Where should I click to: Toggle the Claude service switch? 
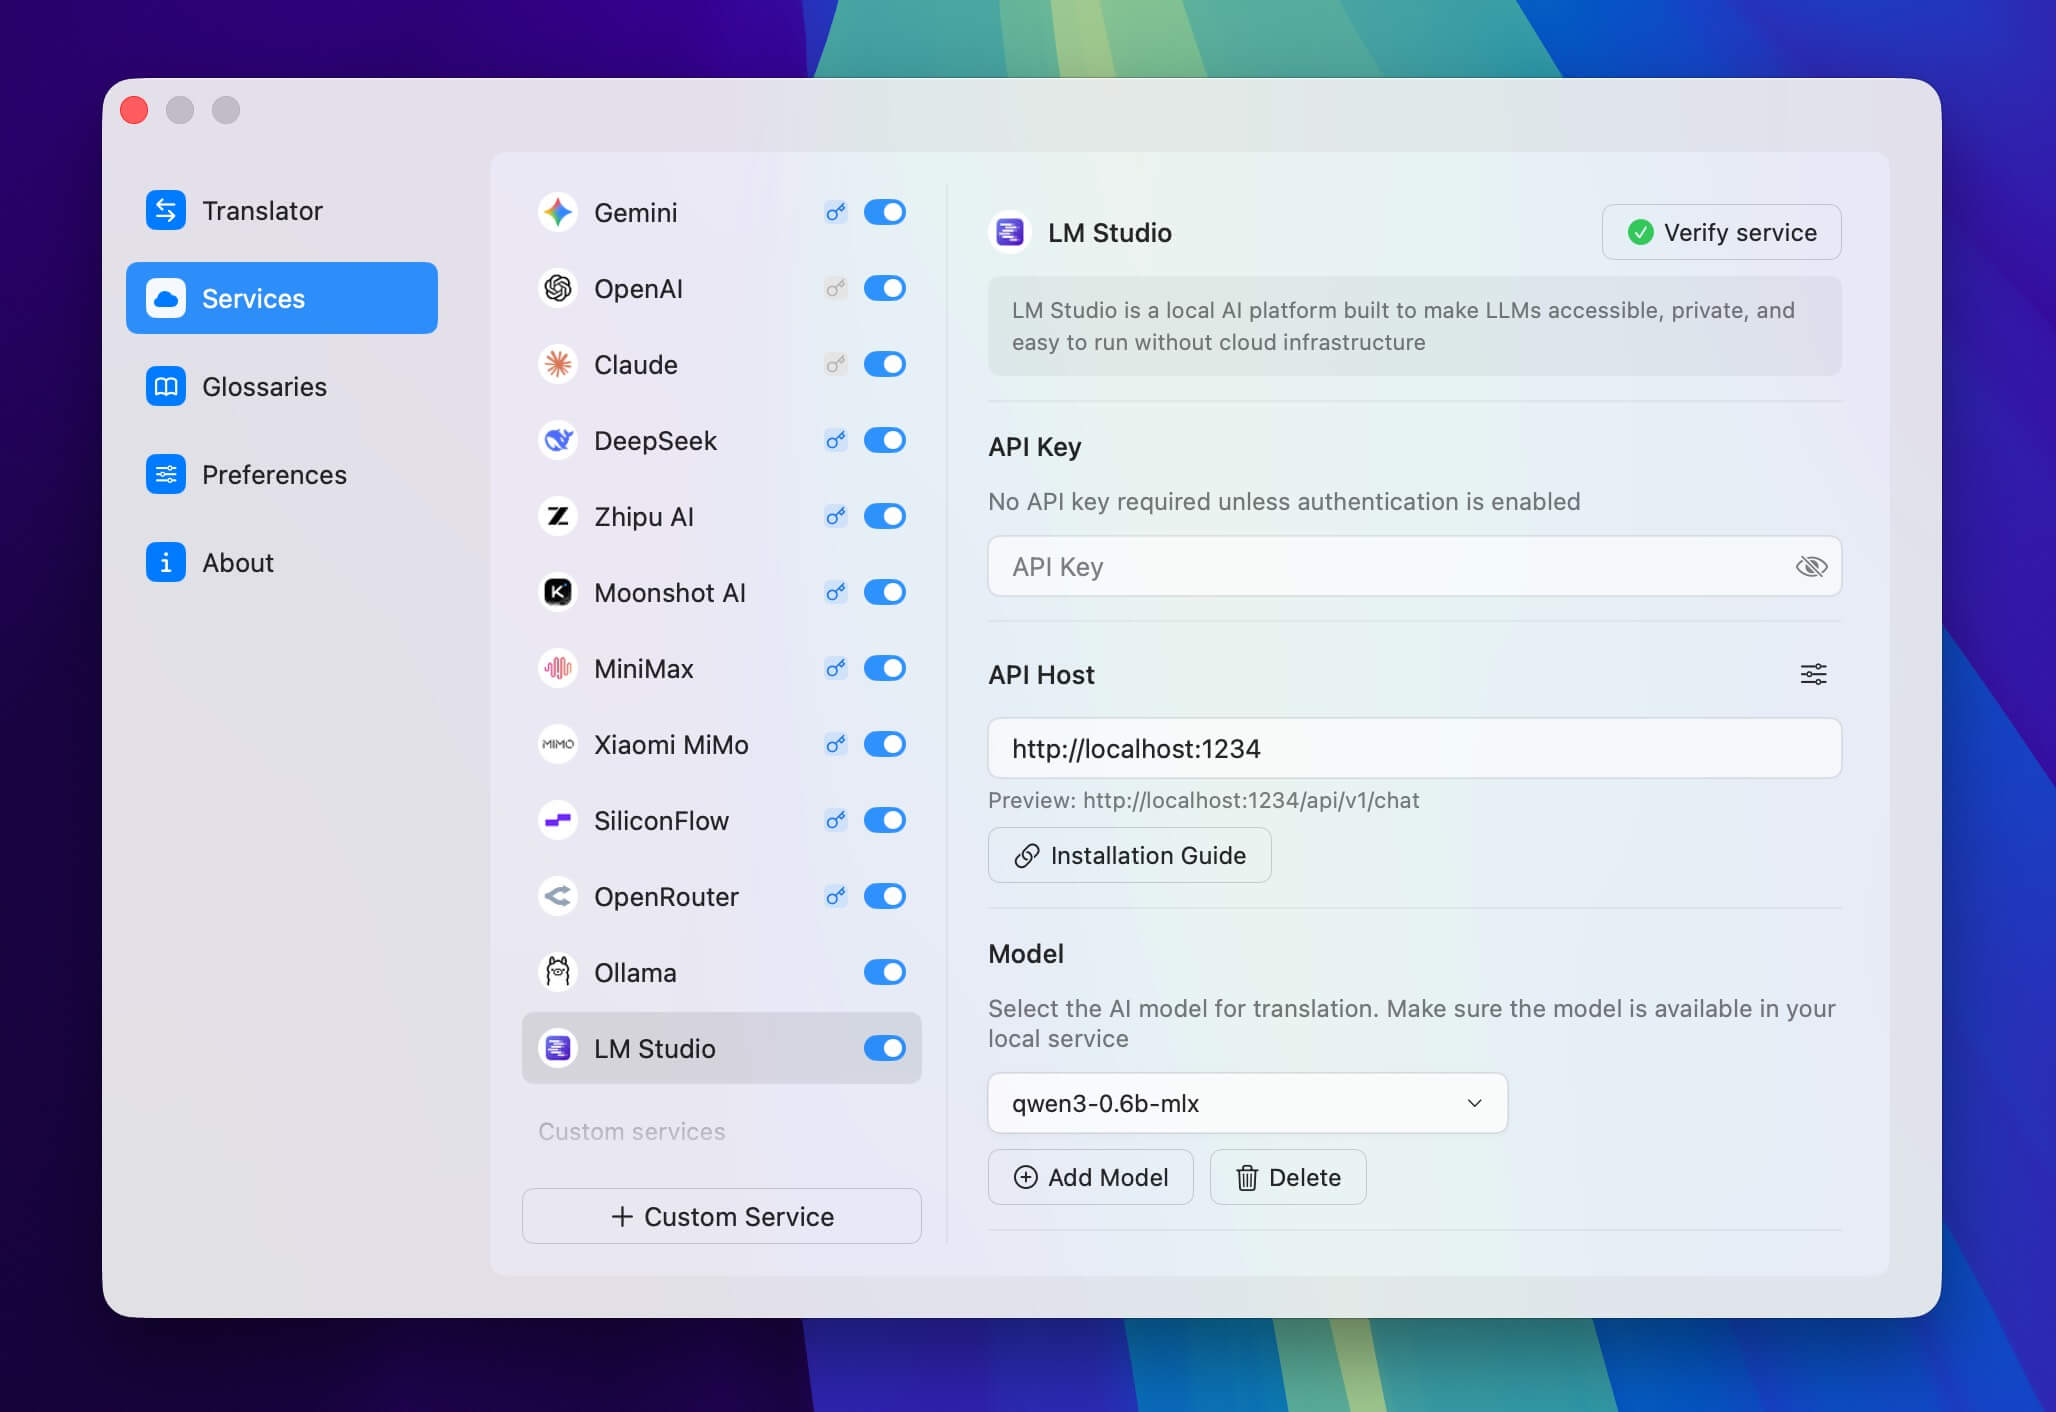click(885, 364)
